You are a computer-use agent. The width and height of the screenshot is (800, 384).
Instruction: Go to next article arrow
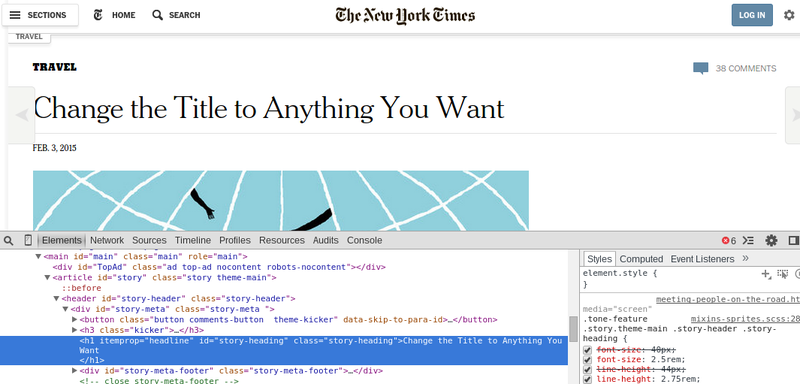click(x=792, y=115)
